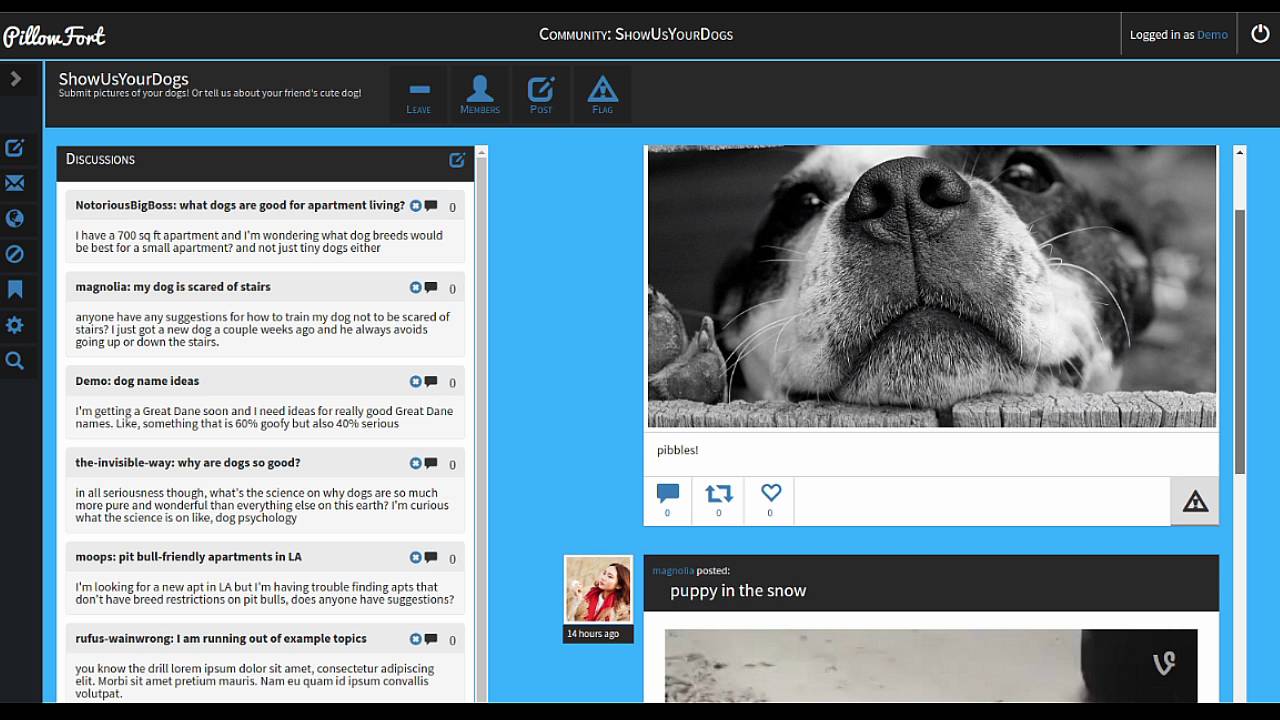Expand the left sidebar with the chevron arrow

(16, 78)
